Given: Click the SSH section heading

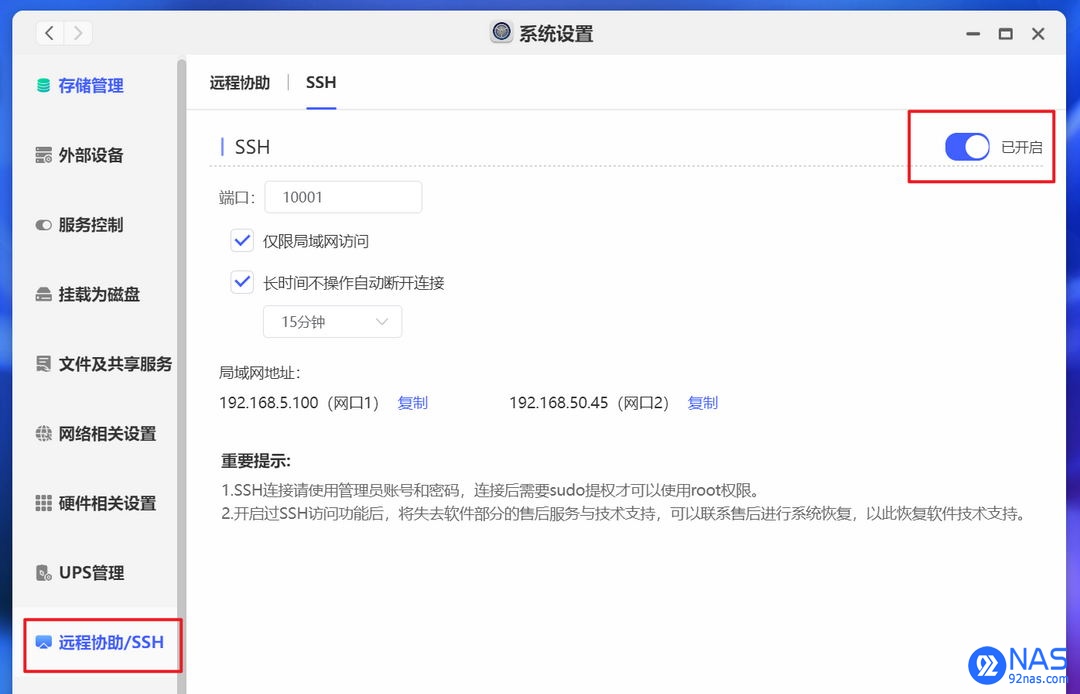Looking at the screenshot, I should pyautogui.click(x=252, y=147).
